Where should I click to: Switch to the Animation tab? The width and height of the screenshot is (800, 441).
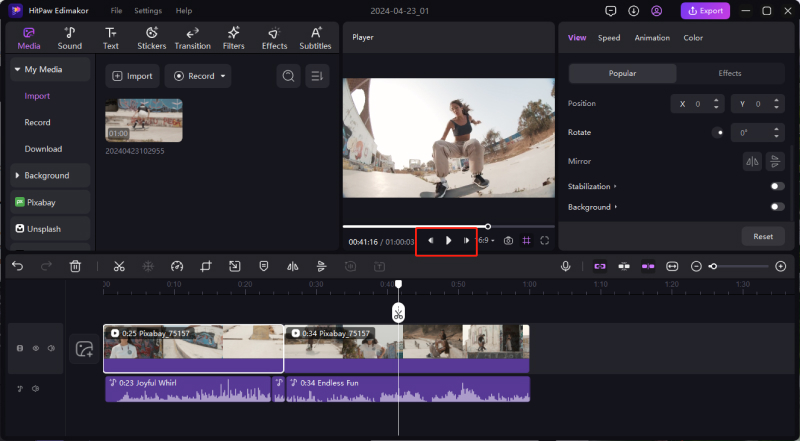coord(652,38)
